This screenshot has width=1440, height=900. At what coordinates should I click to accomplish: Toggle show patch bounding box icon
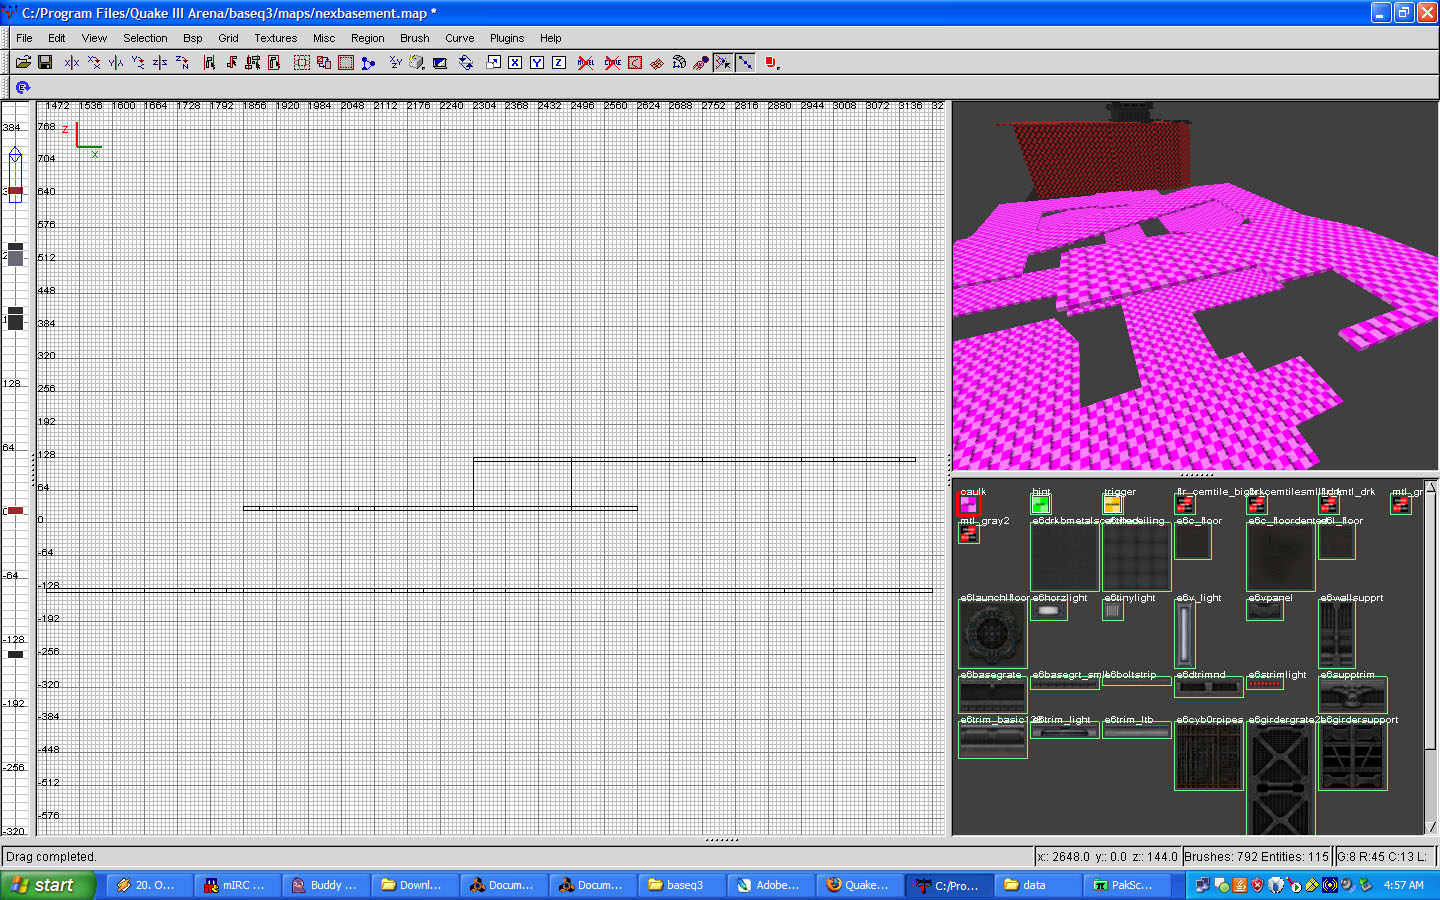coord(635,62)
